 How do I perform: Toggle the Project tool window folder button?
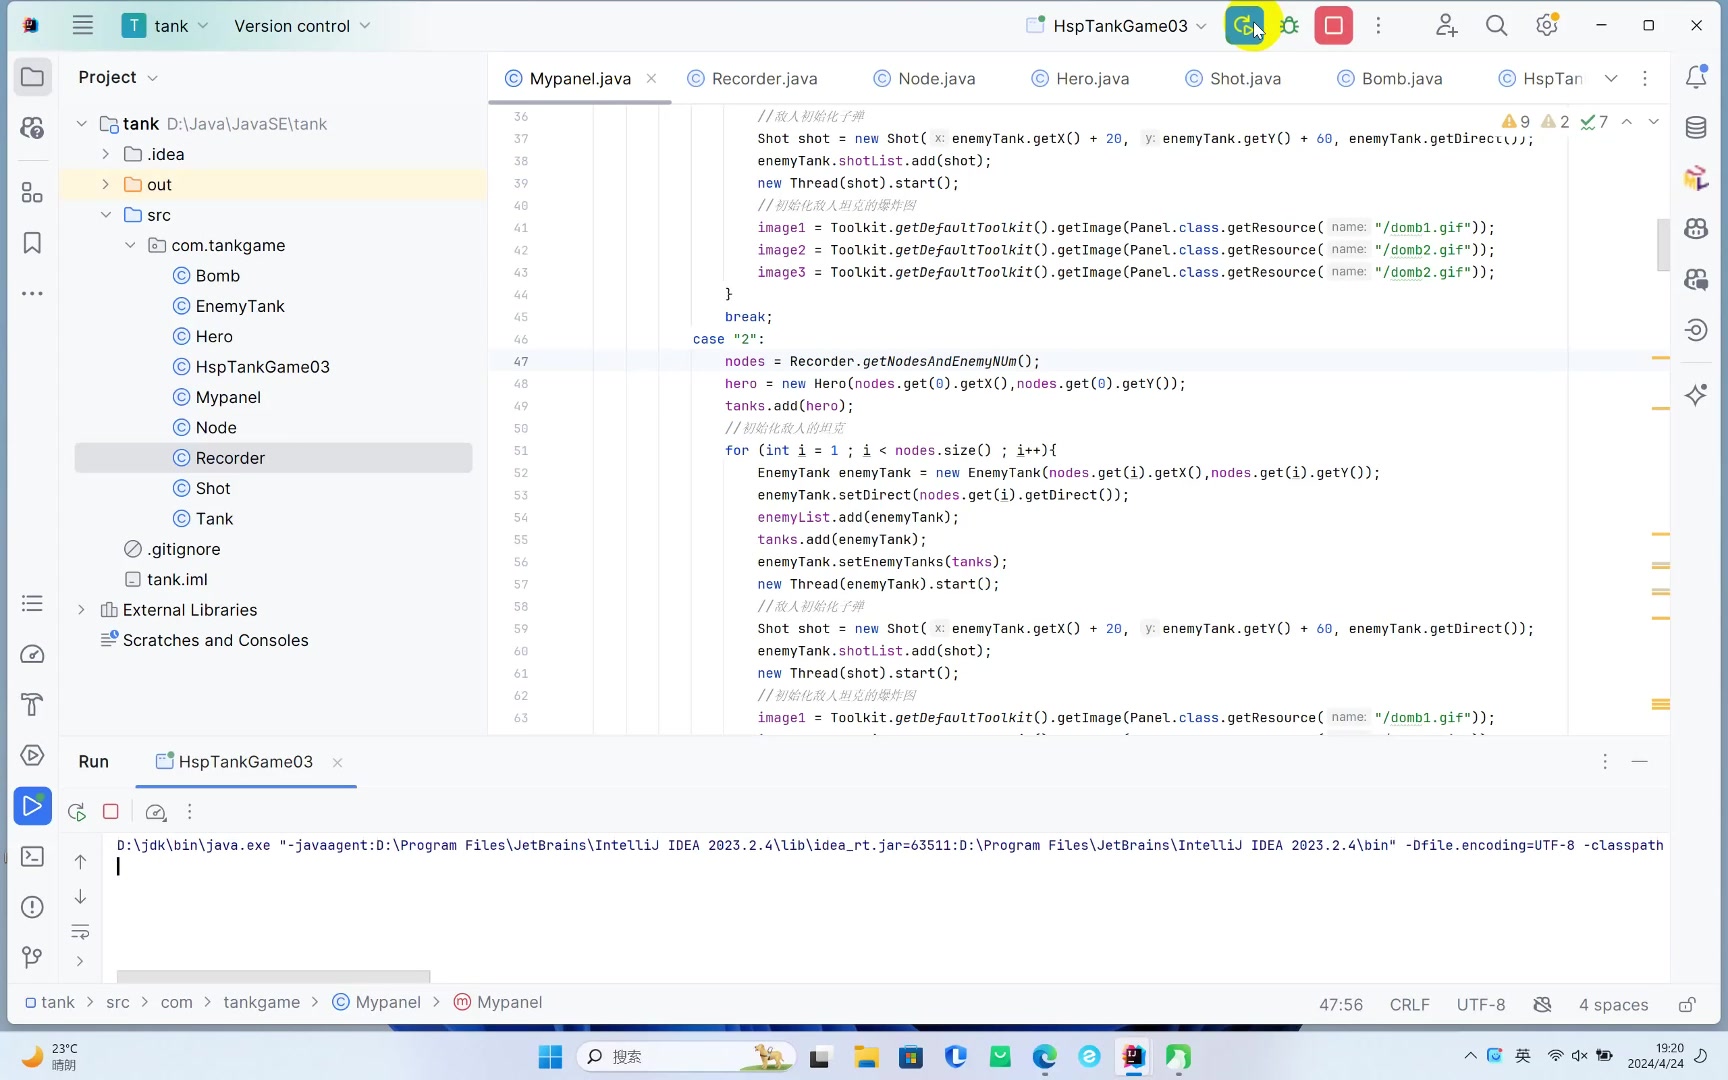point(32,77)
